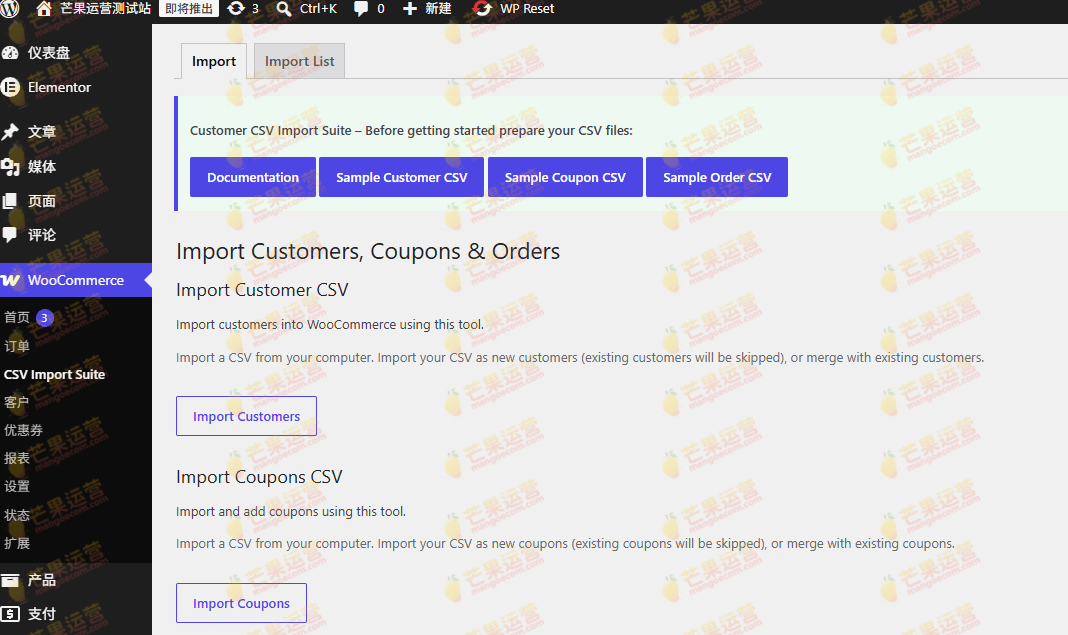The height and width of the screenshot is (635, 1068).
Task: Click the payments dollar icon
Action: [x=10, y=614]
